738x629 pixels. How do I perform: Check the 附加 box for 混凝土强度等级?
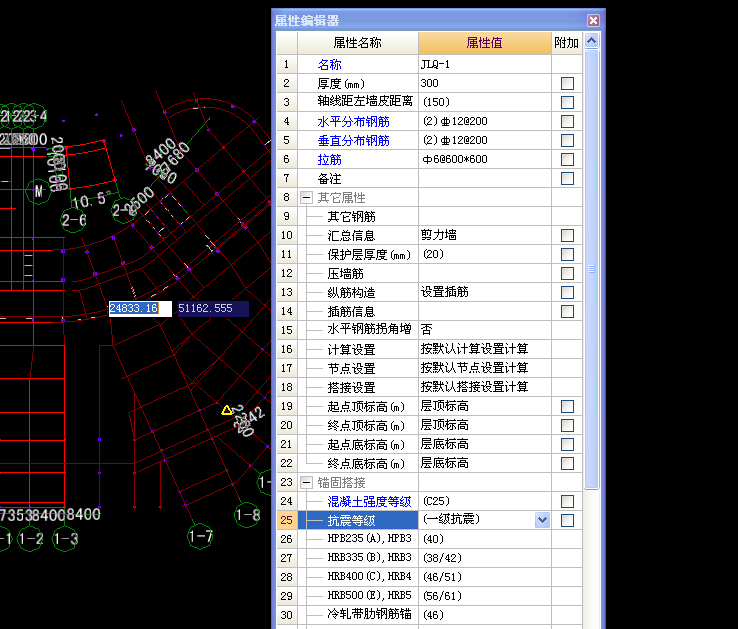tap(567, 501)
